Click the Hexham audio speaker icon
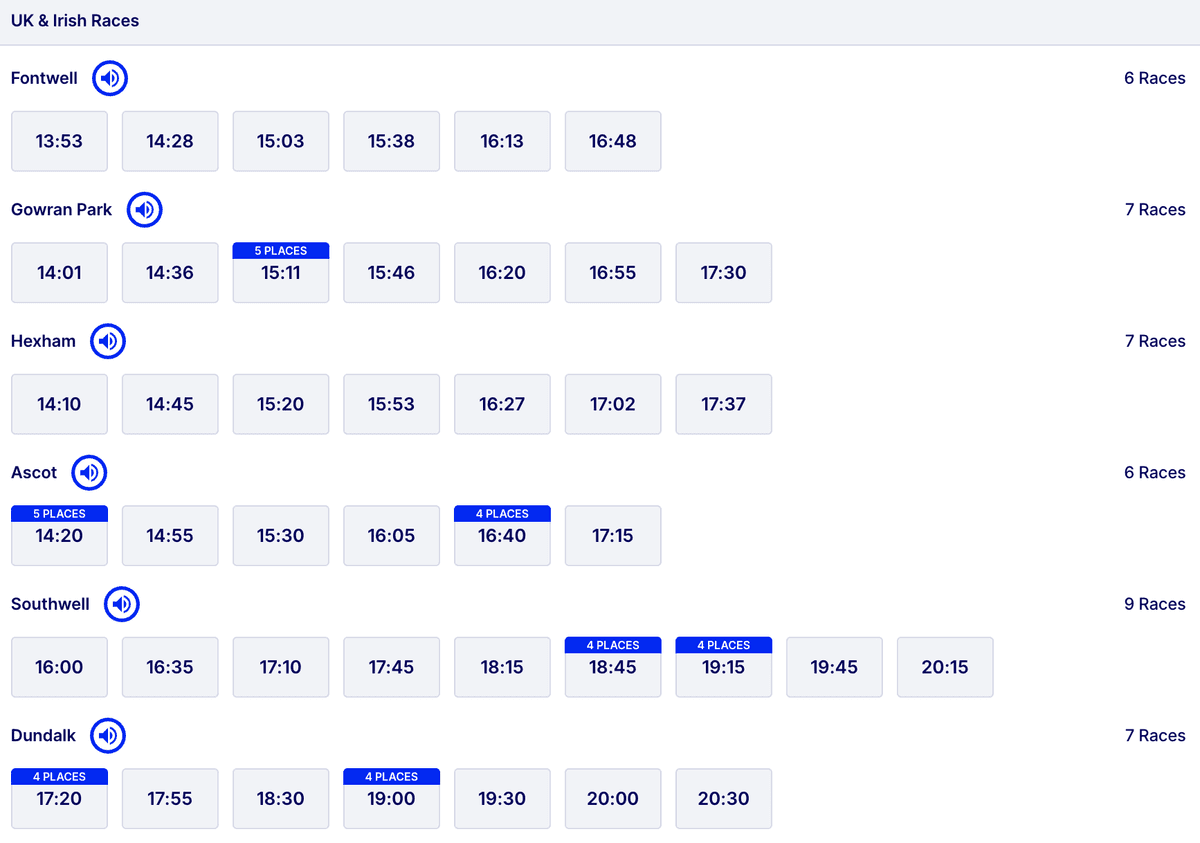Screen dimensions: 1200x843 [x=108, y=341]
